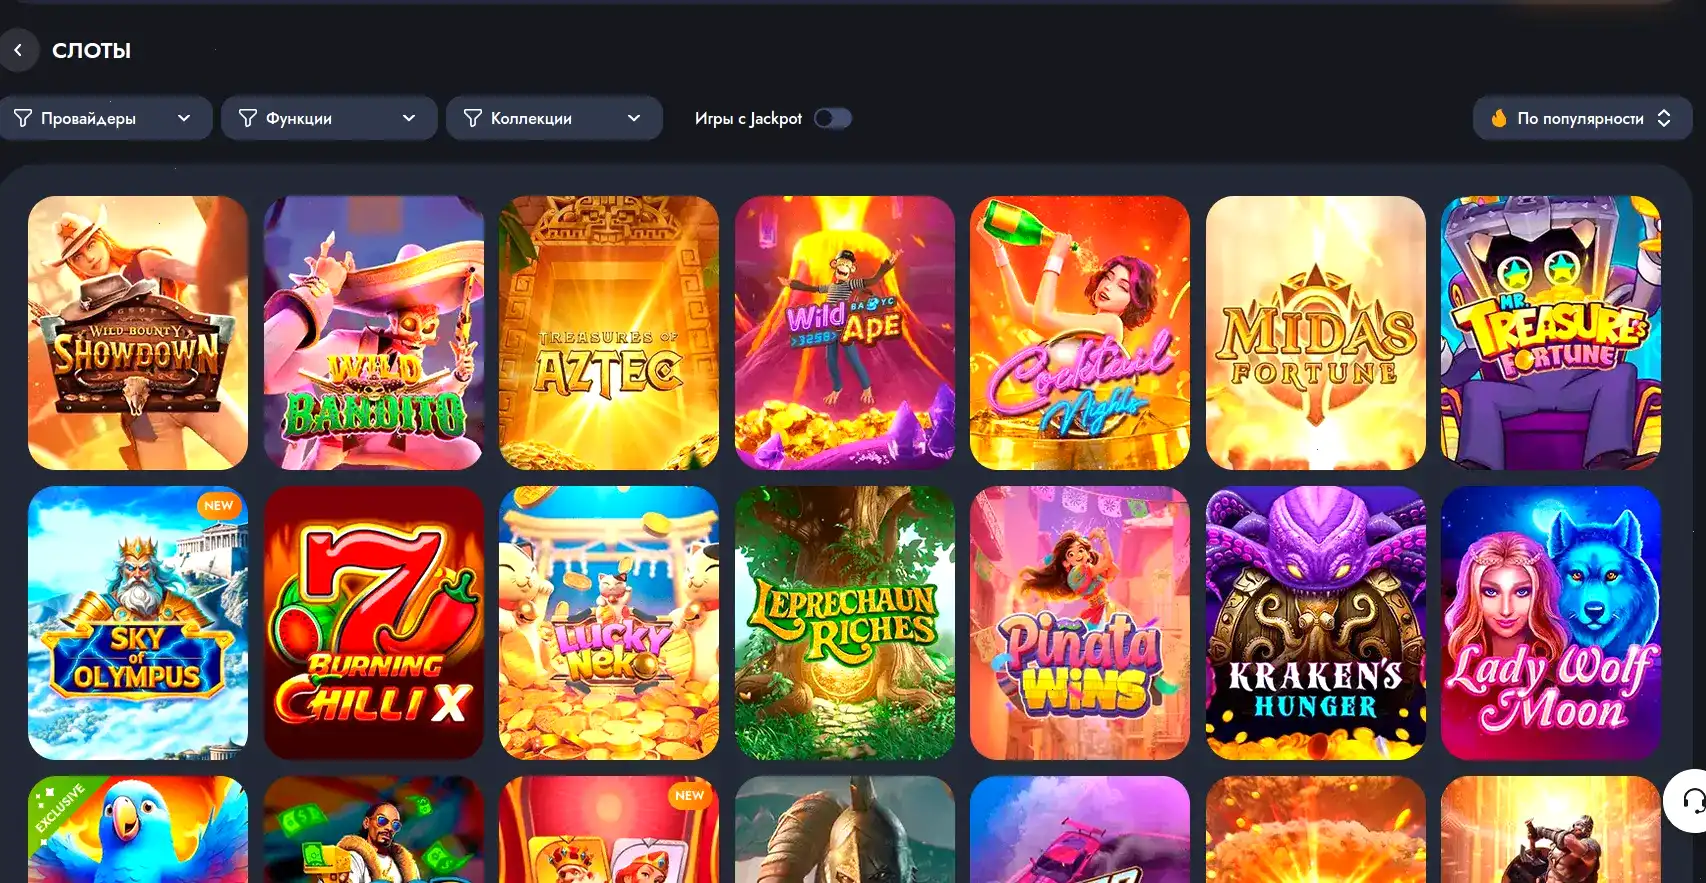Click the funnel icon in Провайдеры filter

point(23,118)
